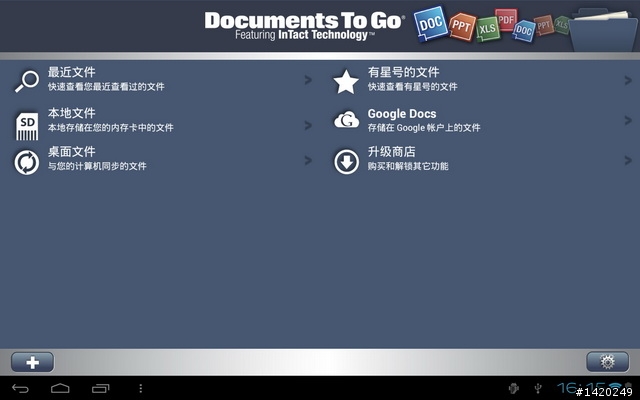Click the Documents To Go logo
640x400 pixels.
pyautogui.click(x=304, y=26)
